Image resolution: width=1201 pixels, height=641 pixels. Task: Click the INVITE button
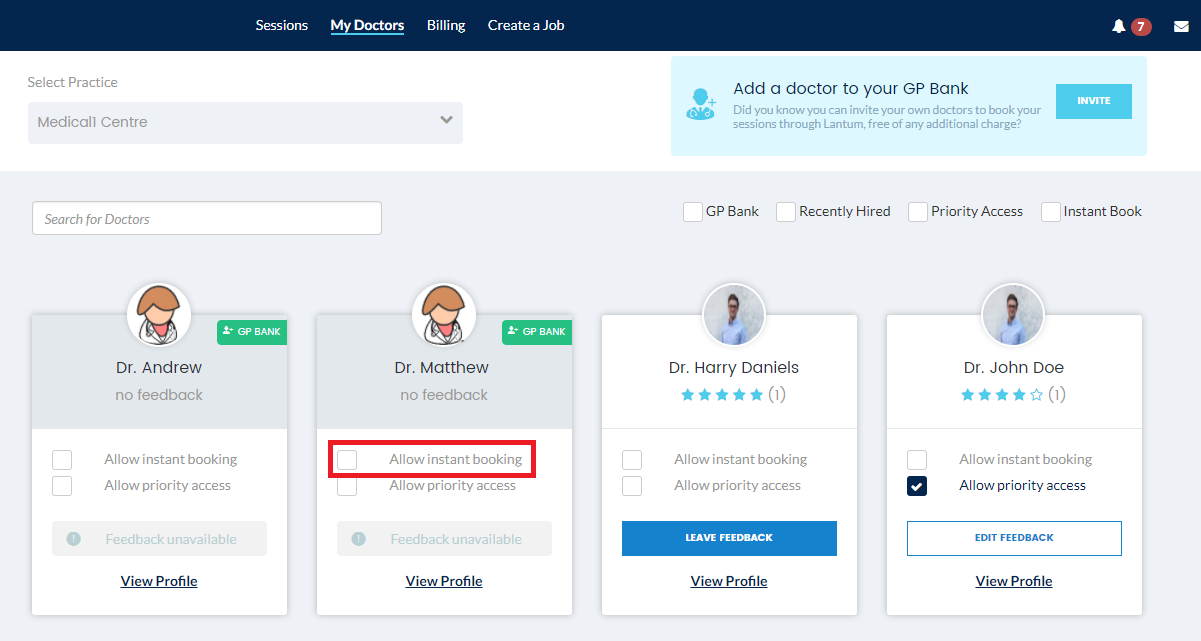point(1094,101)
